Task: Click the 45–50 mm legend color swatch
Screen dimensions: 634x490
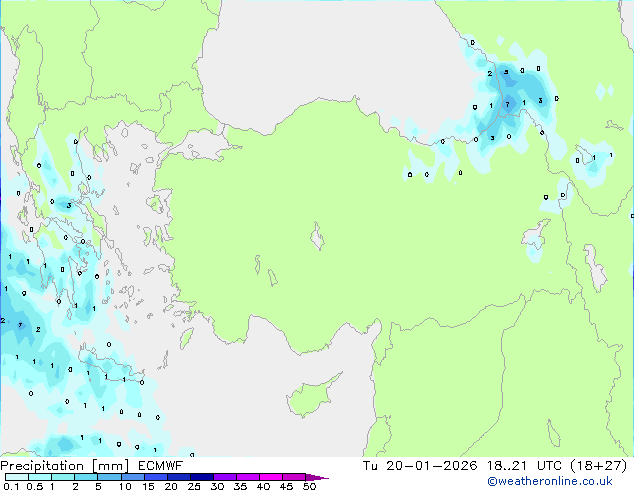Action: (294, 477)
